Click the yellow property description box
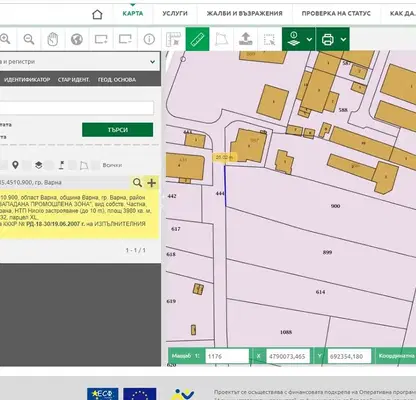This screenshot has width=416, height=400. (79, 214)
